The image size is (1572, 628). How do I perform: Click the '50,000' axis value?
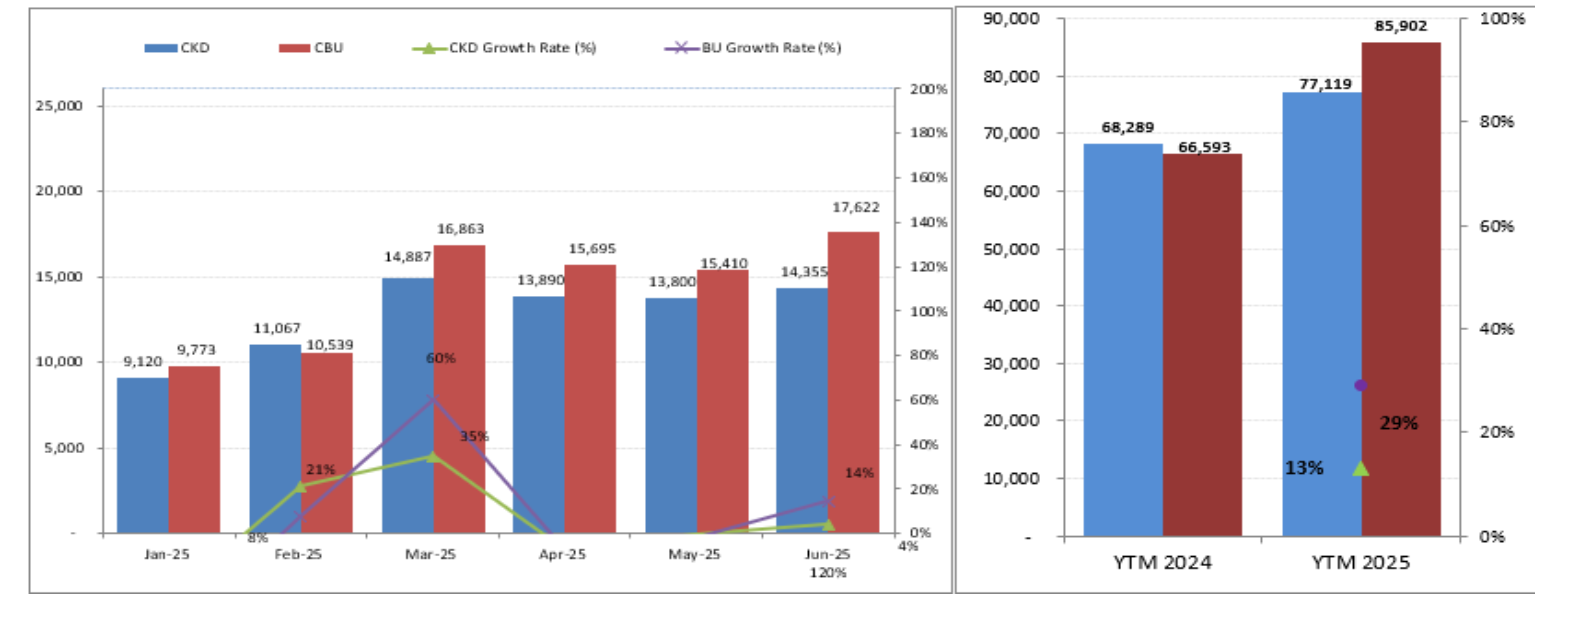[x=1011, y=249]
